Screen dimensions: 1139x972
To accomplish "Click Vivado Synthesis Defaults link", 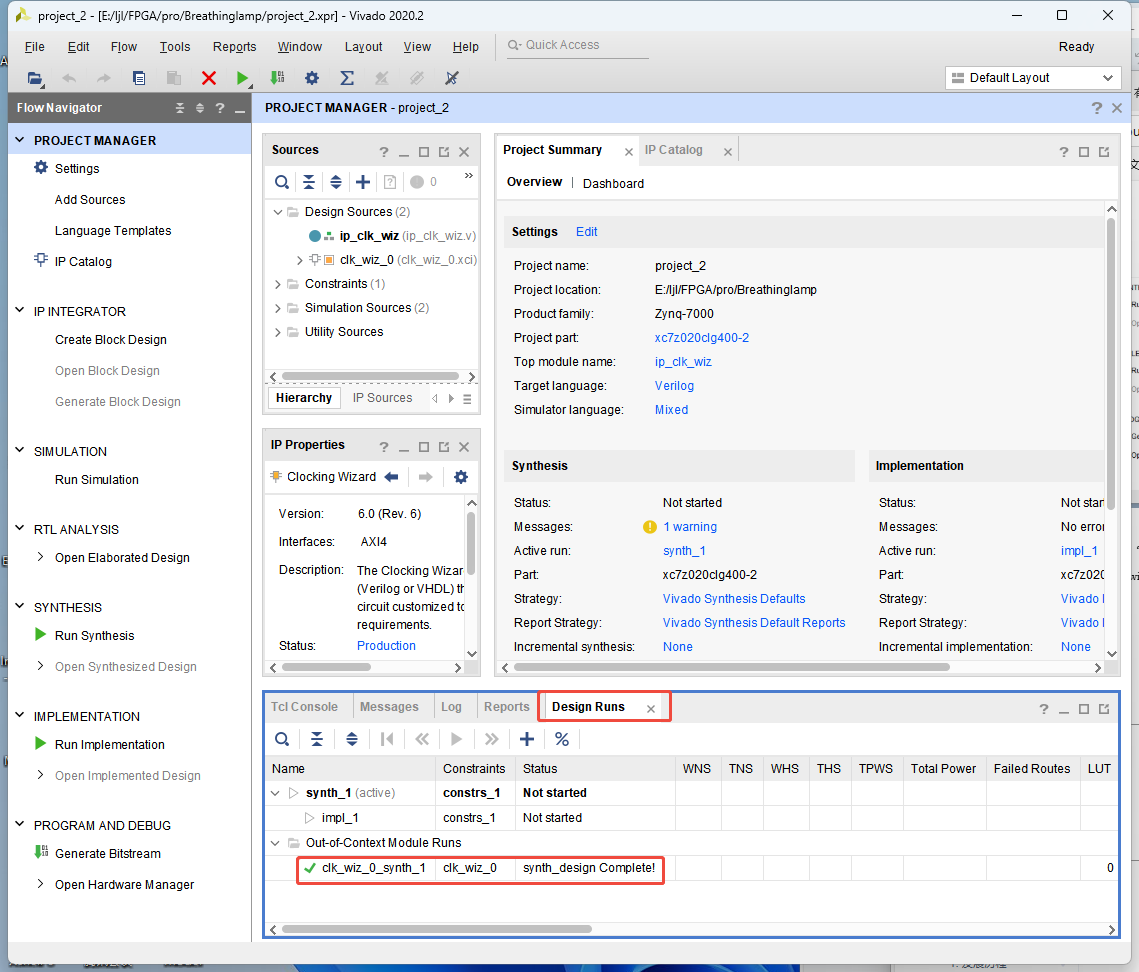I will 734,599.
